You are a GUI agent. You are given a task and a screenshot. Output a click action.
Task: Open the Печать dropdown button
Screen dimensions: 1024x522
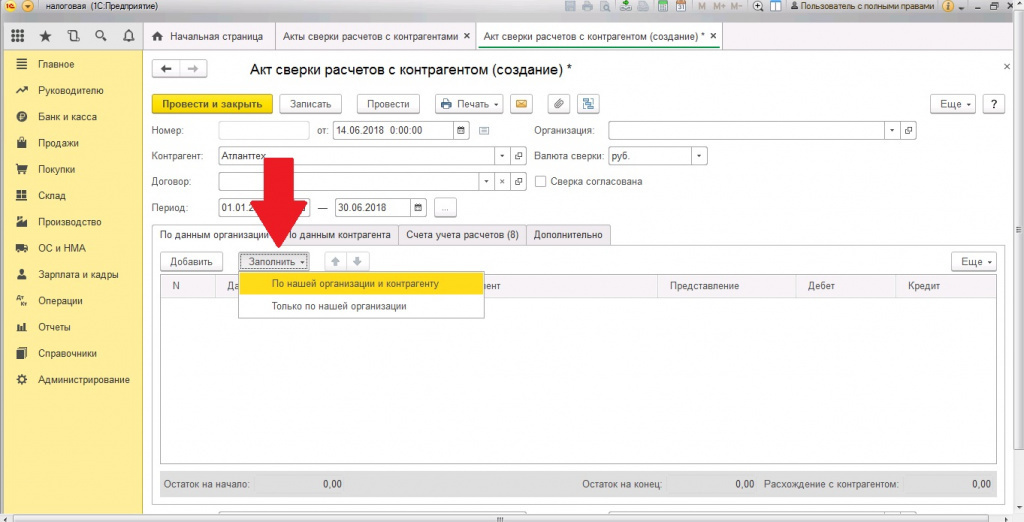tap(469, 104)
